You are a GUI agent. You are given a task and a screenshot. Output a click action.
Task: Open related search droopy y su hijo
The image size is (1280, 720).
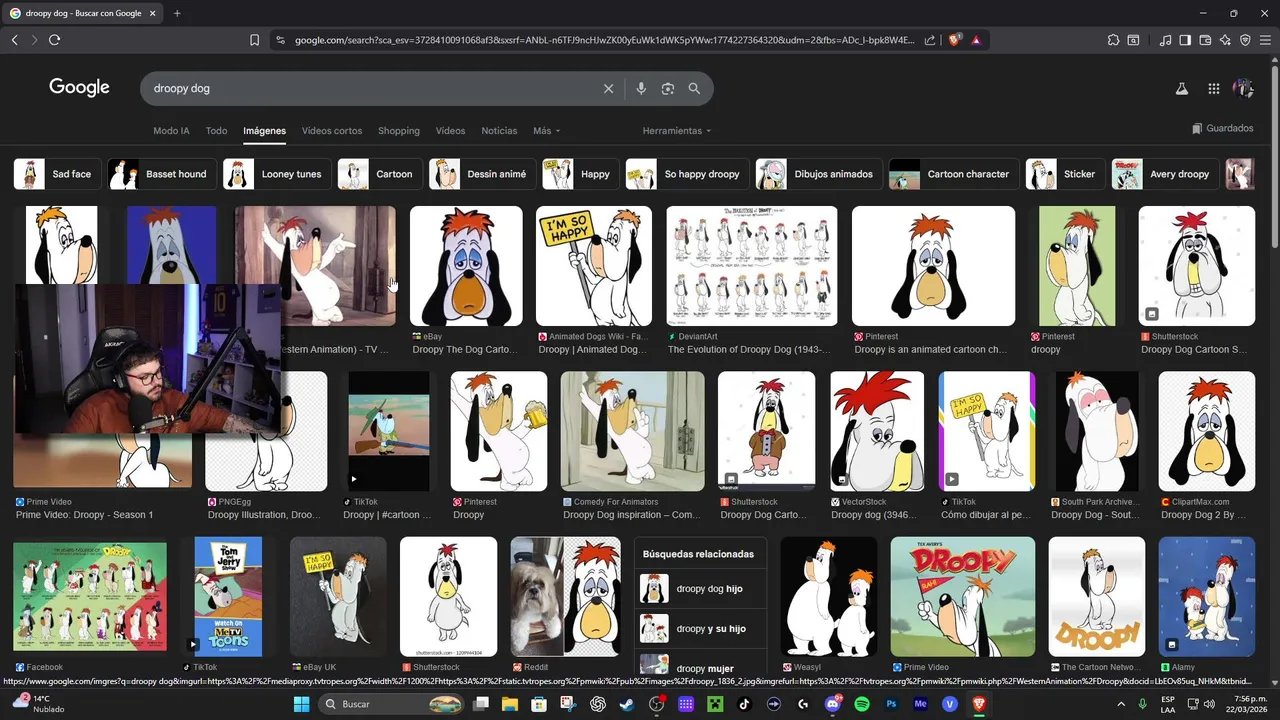coord(700,629)
